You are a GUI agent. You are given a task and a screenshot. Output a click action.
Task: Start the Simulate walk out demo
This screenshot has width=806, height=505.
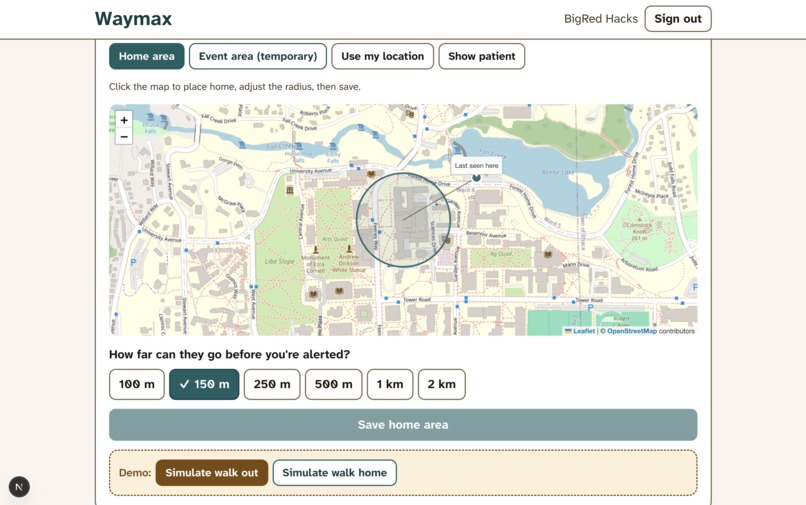[x=212, y=473]
